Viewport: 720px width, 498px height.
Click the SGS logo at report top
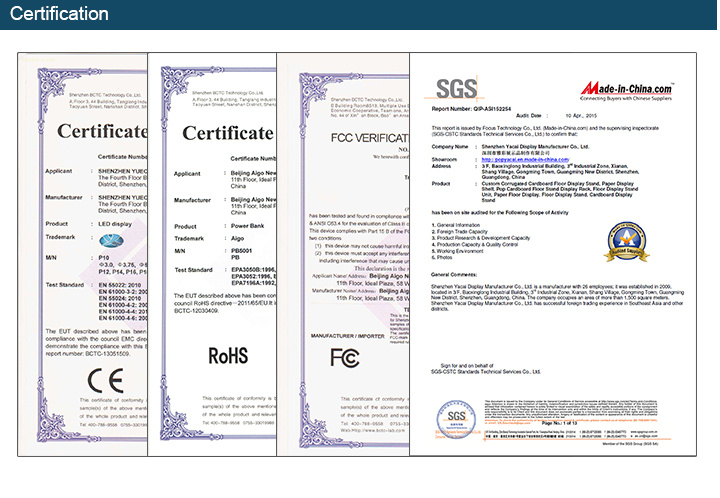456,88
